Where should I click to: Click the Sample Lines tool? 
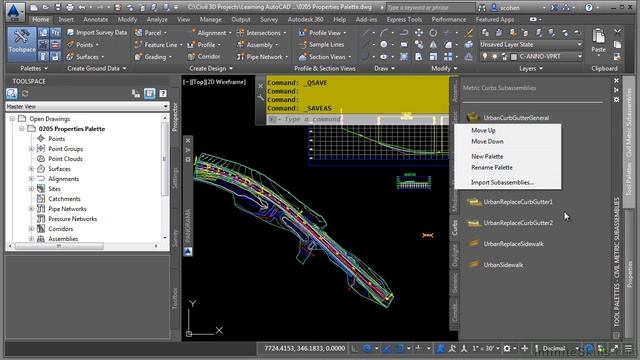[x=322, y=44]
